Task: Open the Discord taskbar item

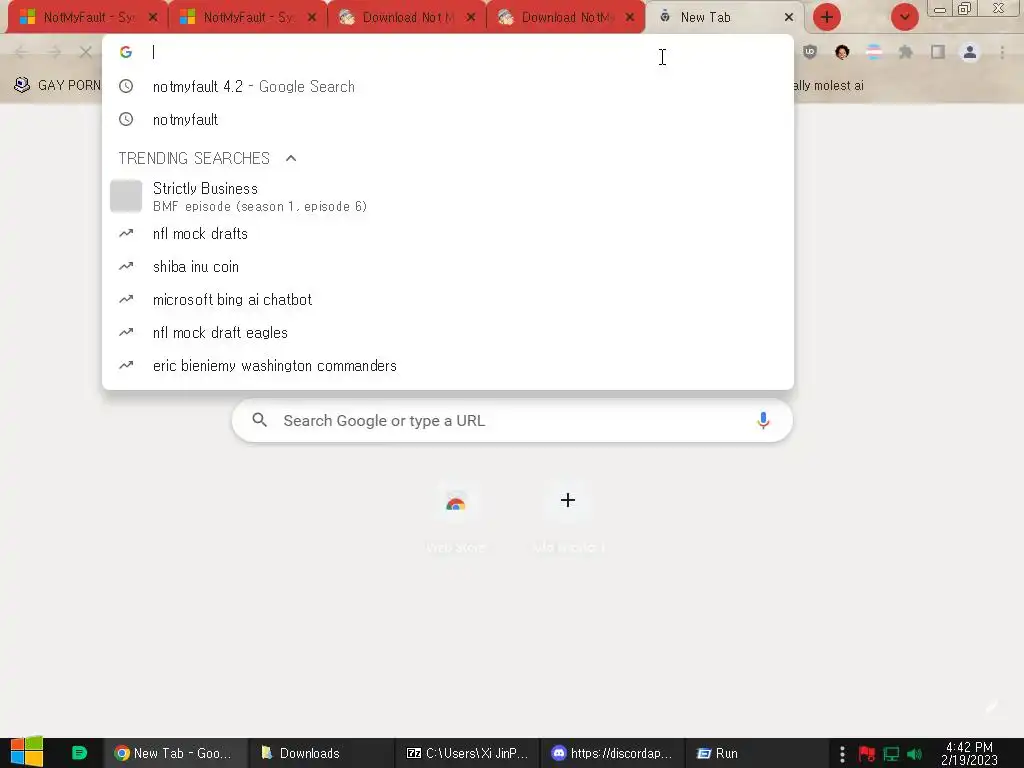Action: tap(614, 753)
